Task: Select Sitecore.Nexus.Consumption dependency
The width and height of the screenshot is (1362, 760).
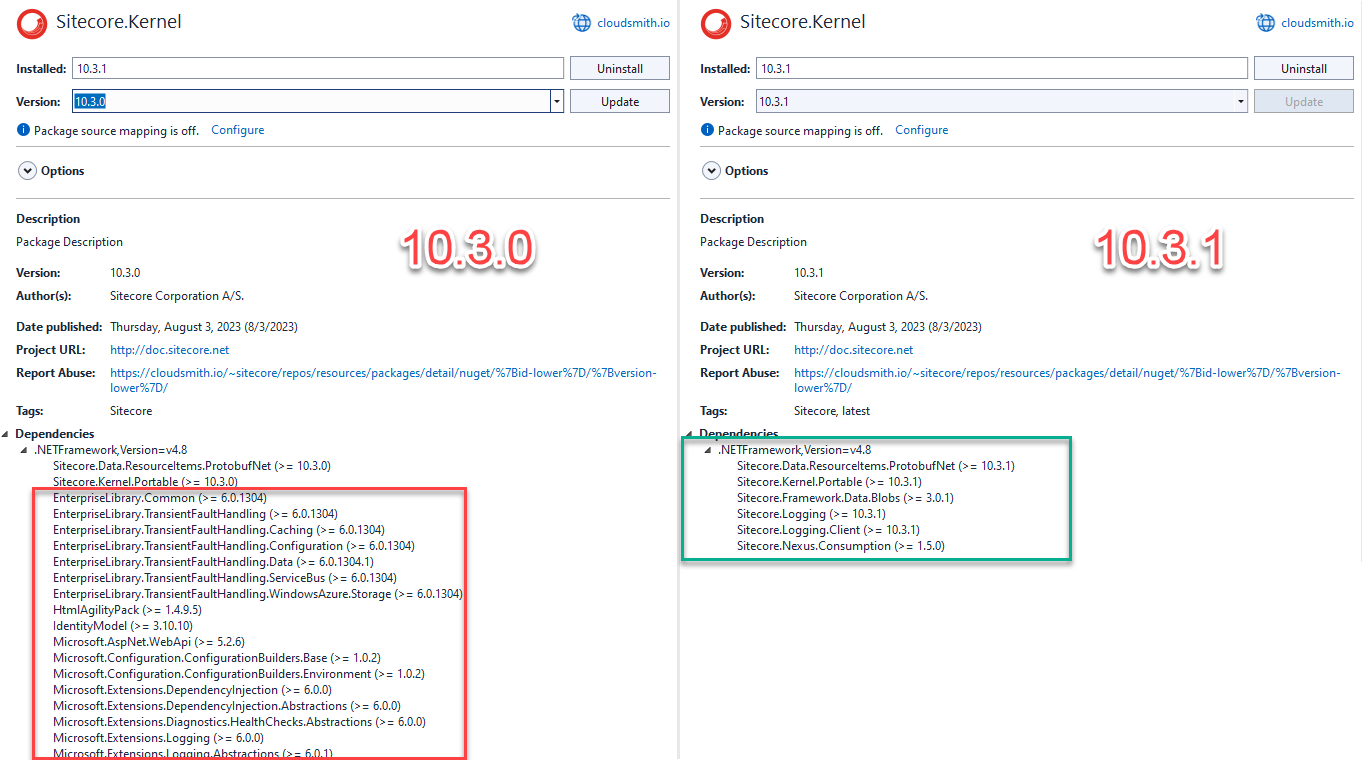Action: [x=841, y=546]
